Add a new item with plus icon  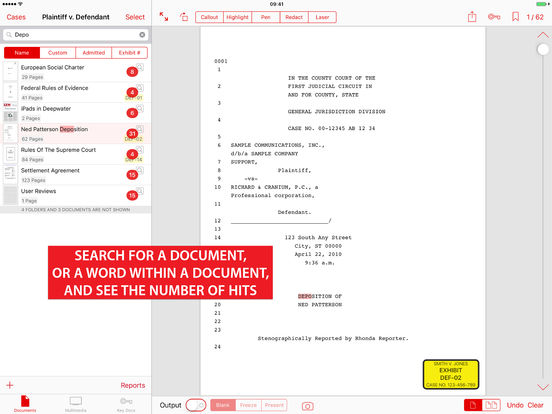[x=10, y=385]
